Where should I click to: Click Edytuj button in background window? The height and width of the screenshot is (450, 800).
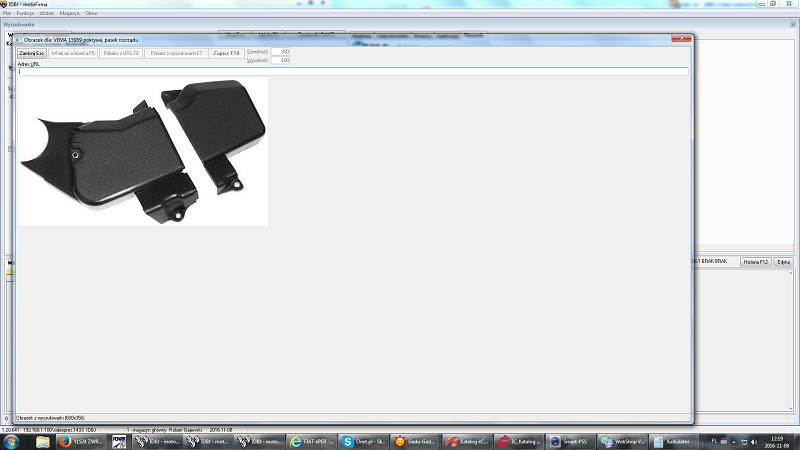(x=784, y=262)
